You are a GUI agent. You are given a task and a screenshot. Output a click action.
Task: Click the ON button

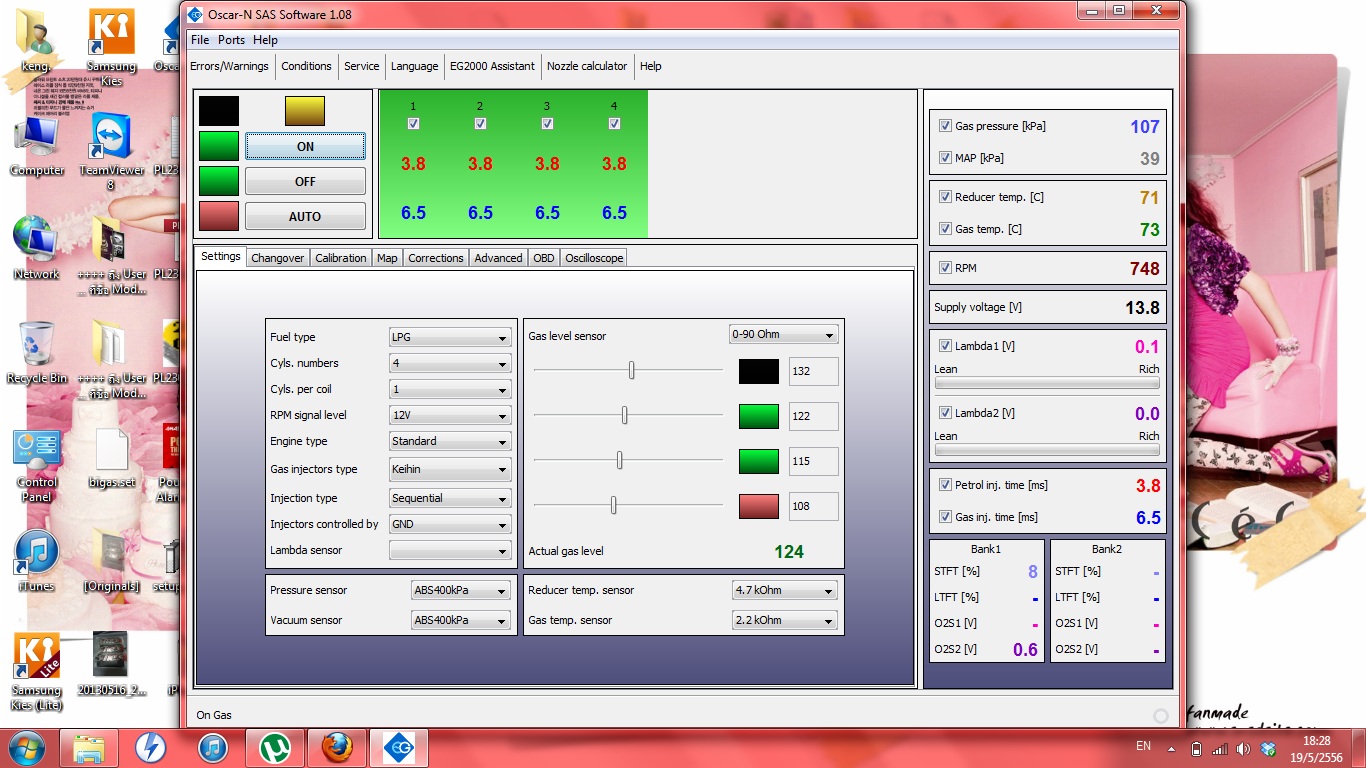coord(305,146)
